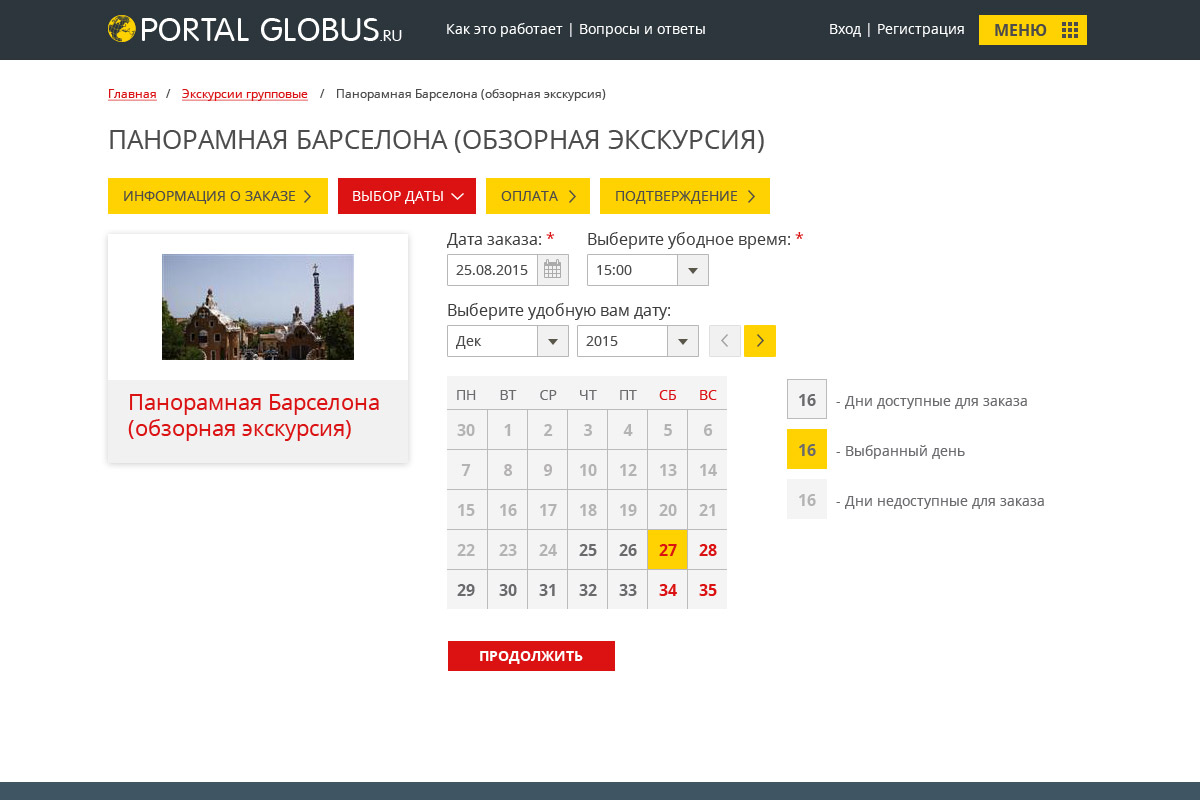The height and width of the screenshot is (800, 1200).
Task: Open the year dropdown showing 2015
Action: point(683,341)
